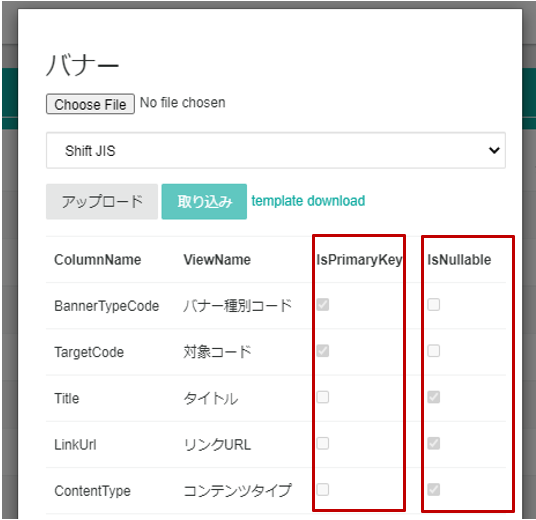Click the IsNullable column header

[x=459, y=260]
